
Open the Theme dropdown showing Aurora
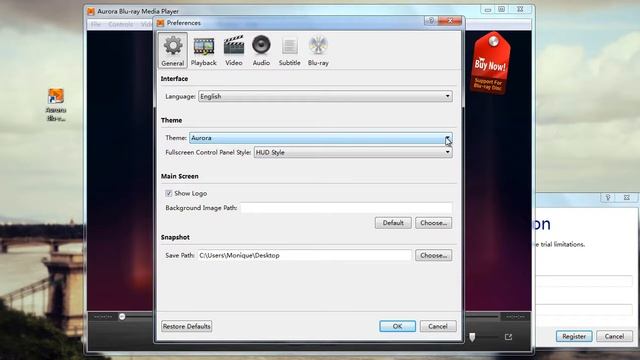pos(321,138)
